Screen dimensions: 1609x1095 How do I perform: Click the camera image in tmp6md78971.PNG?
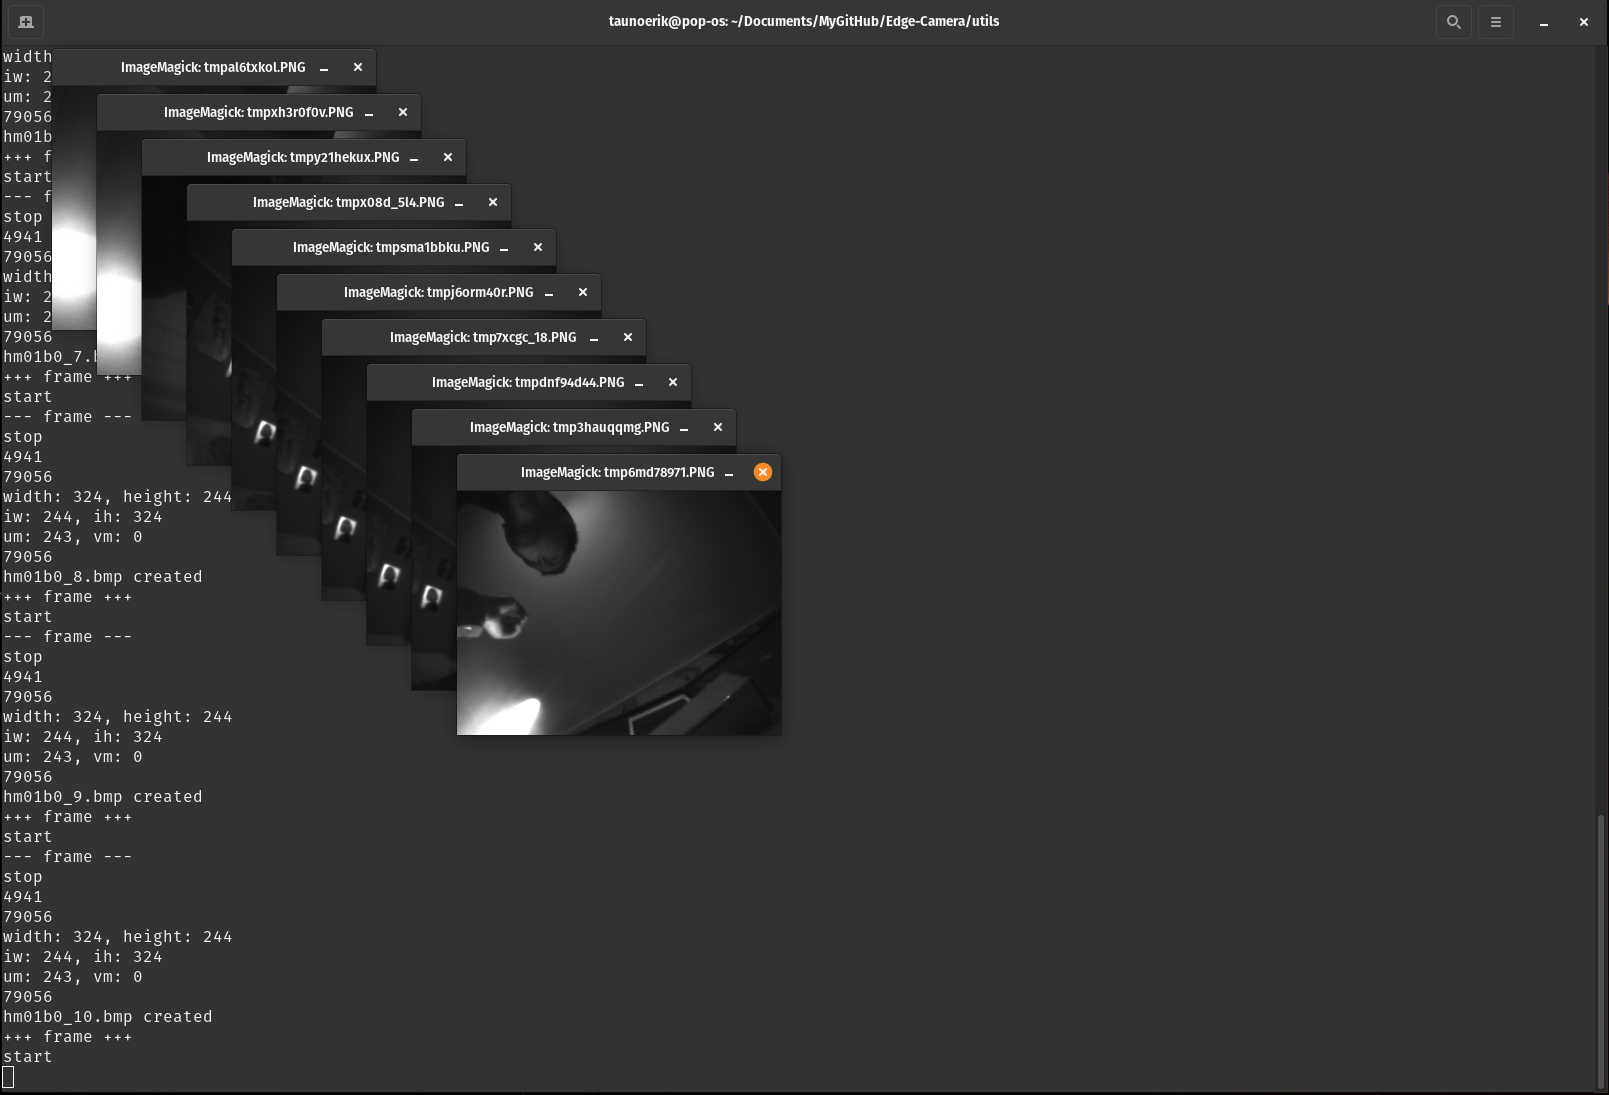pyautogui.click(x=618, y=612)
